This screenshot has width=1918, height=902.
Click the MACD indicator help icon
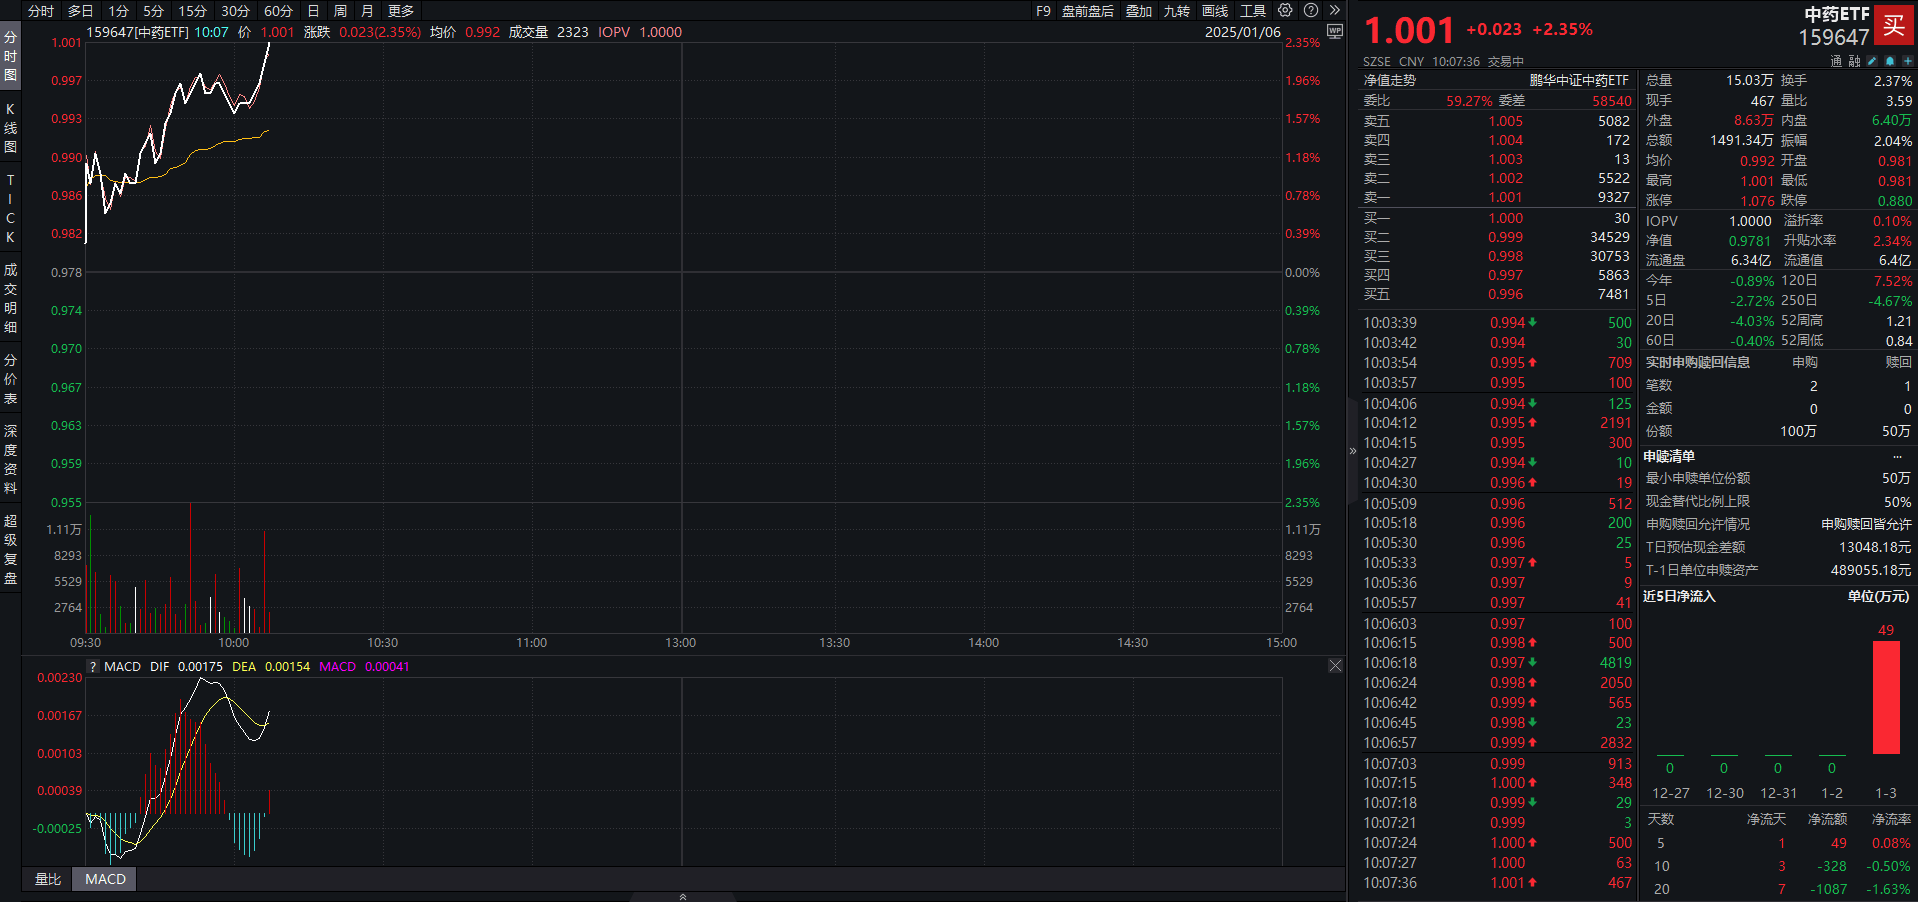93,667
